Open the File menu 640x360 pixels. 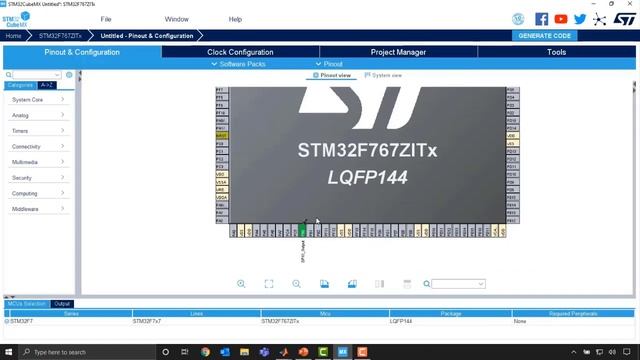106,19
